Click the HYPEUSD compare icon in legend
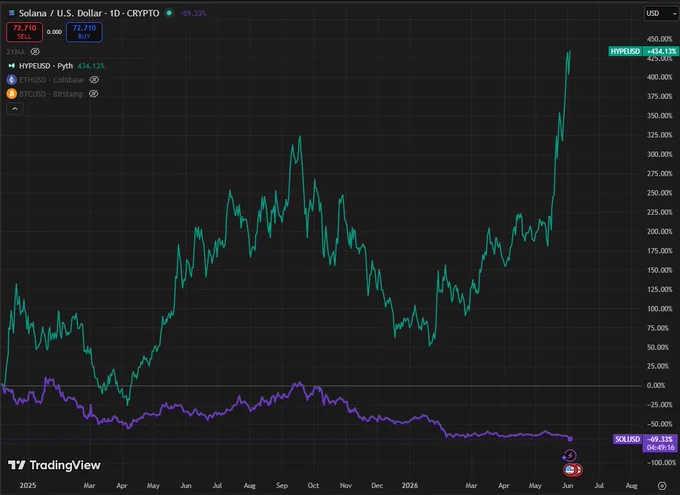The height and width of the screenshot is (495, 680). (x=12, y=66)
